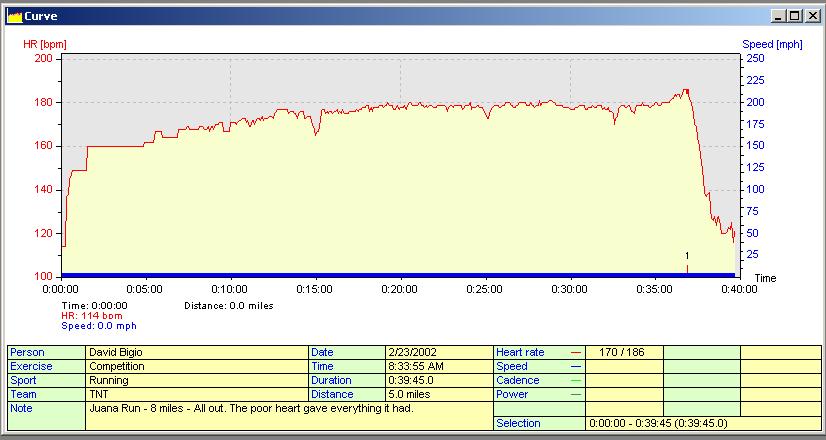The height and width of the screenshot is (440, 826).
Task: Click the lap marker 1 on the timeline
Action: pos(687,257)
